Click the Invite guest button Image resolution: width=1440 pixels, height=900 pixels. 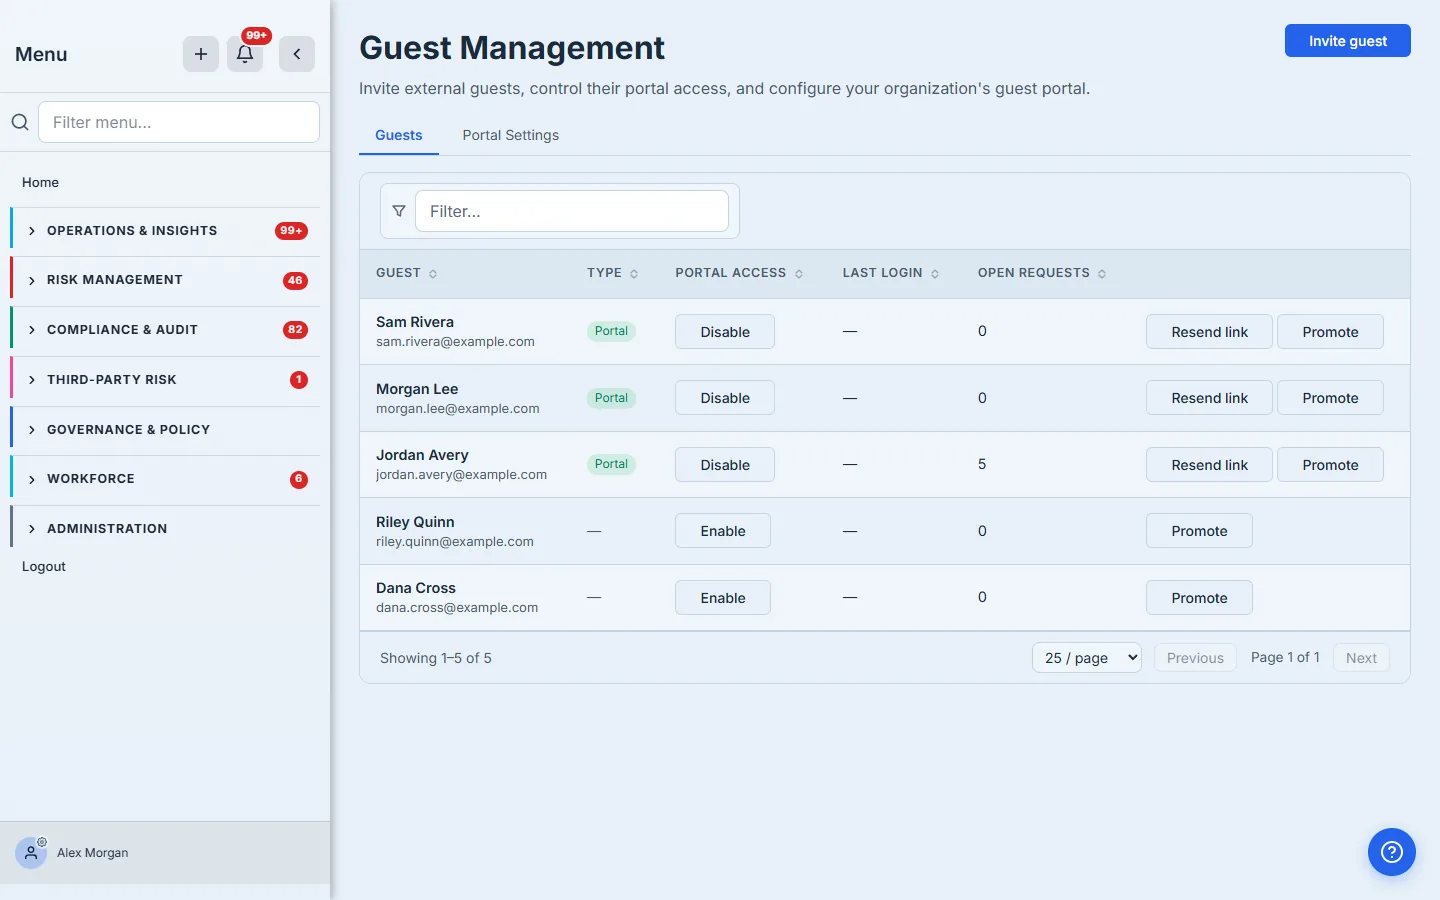(1348, 41)
